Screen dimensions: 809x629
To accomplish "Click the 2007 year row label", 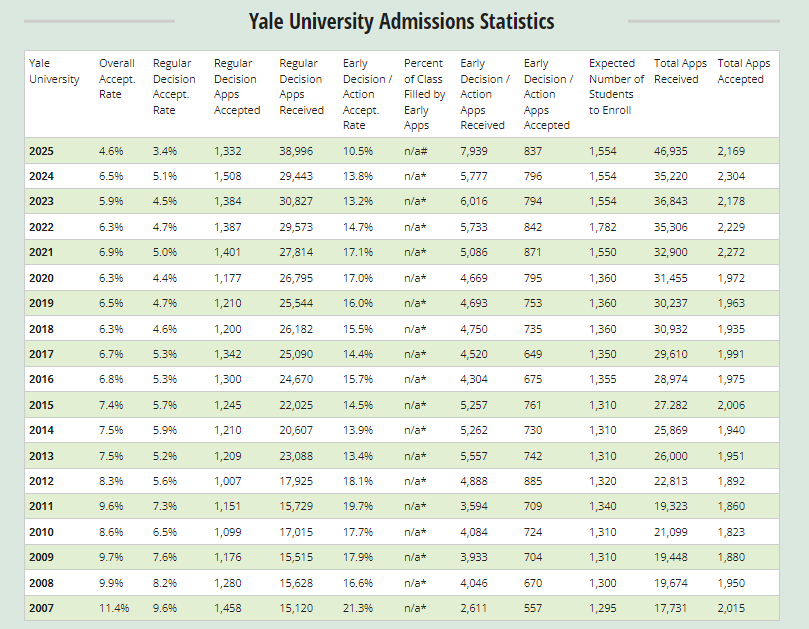I will click(x=42, y=608).
